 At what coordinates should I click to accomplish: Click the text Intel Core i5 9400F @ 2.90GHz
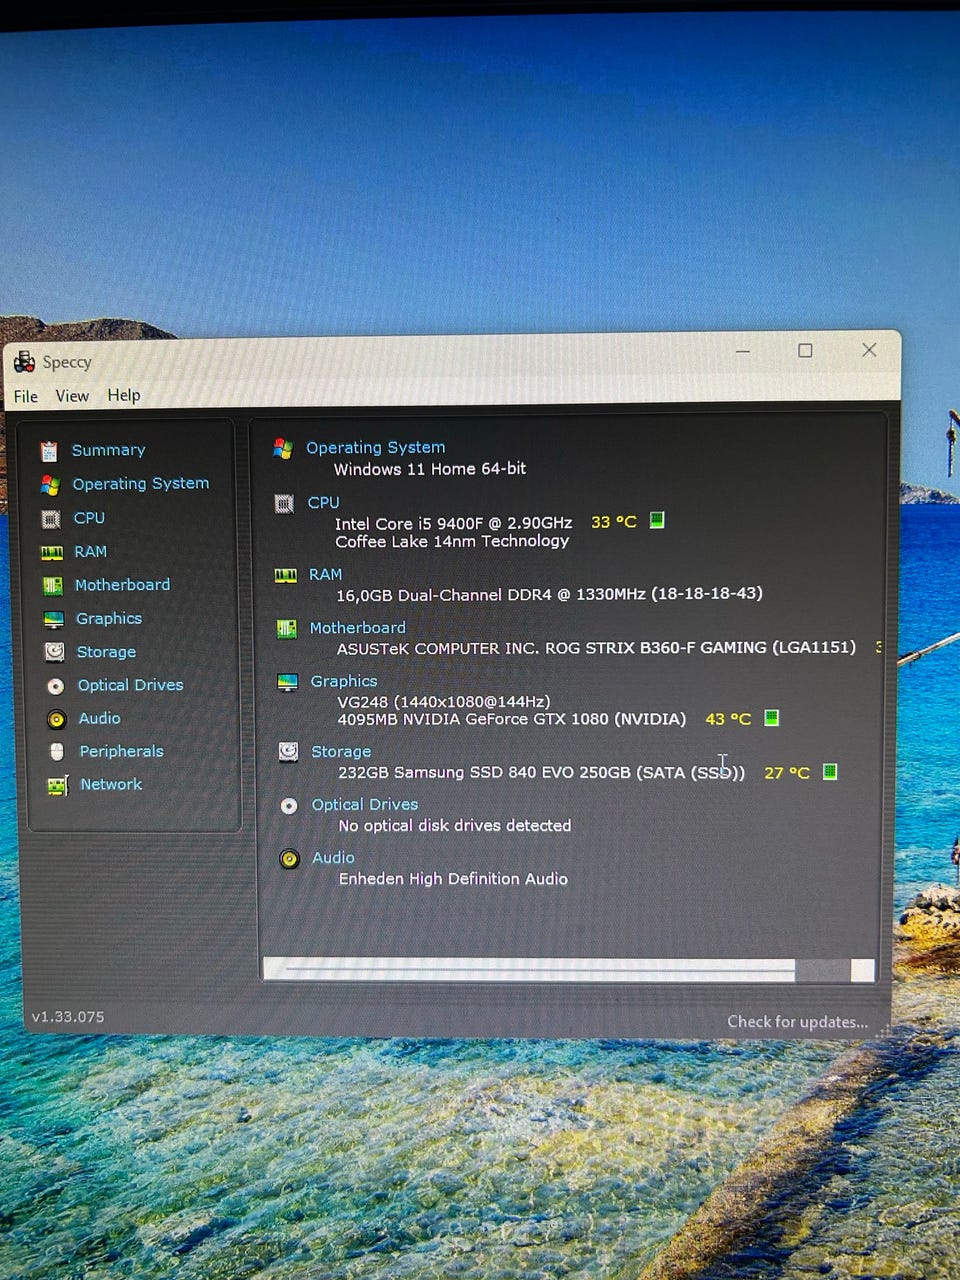pyautogui.click(x=454, y=523)
